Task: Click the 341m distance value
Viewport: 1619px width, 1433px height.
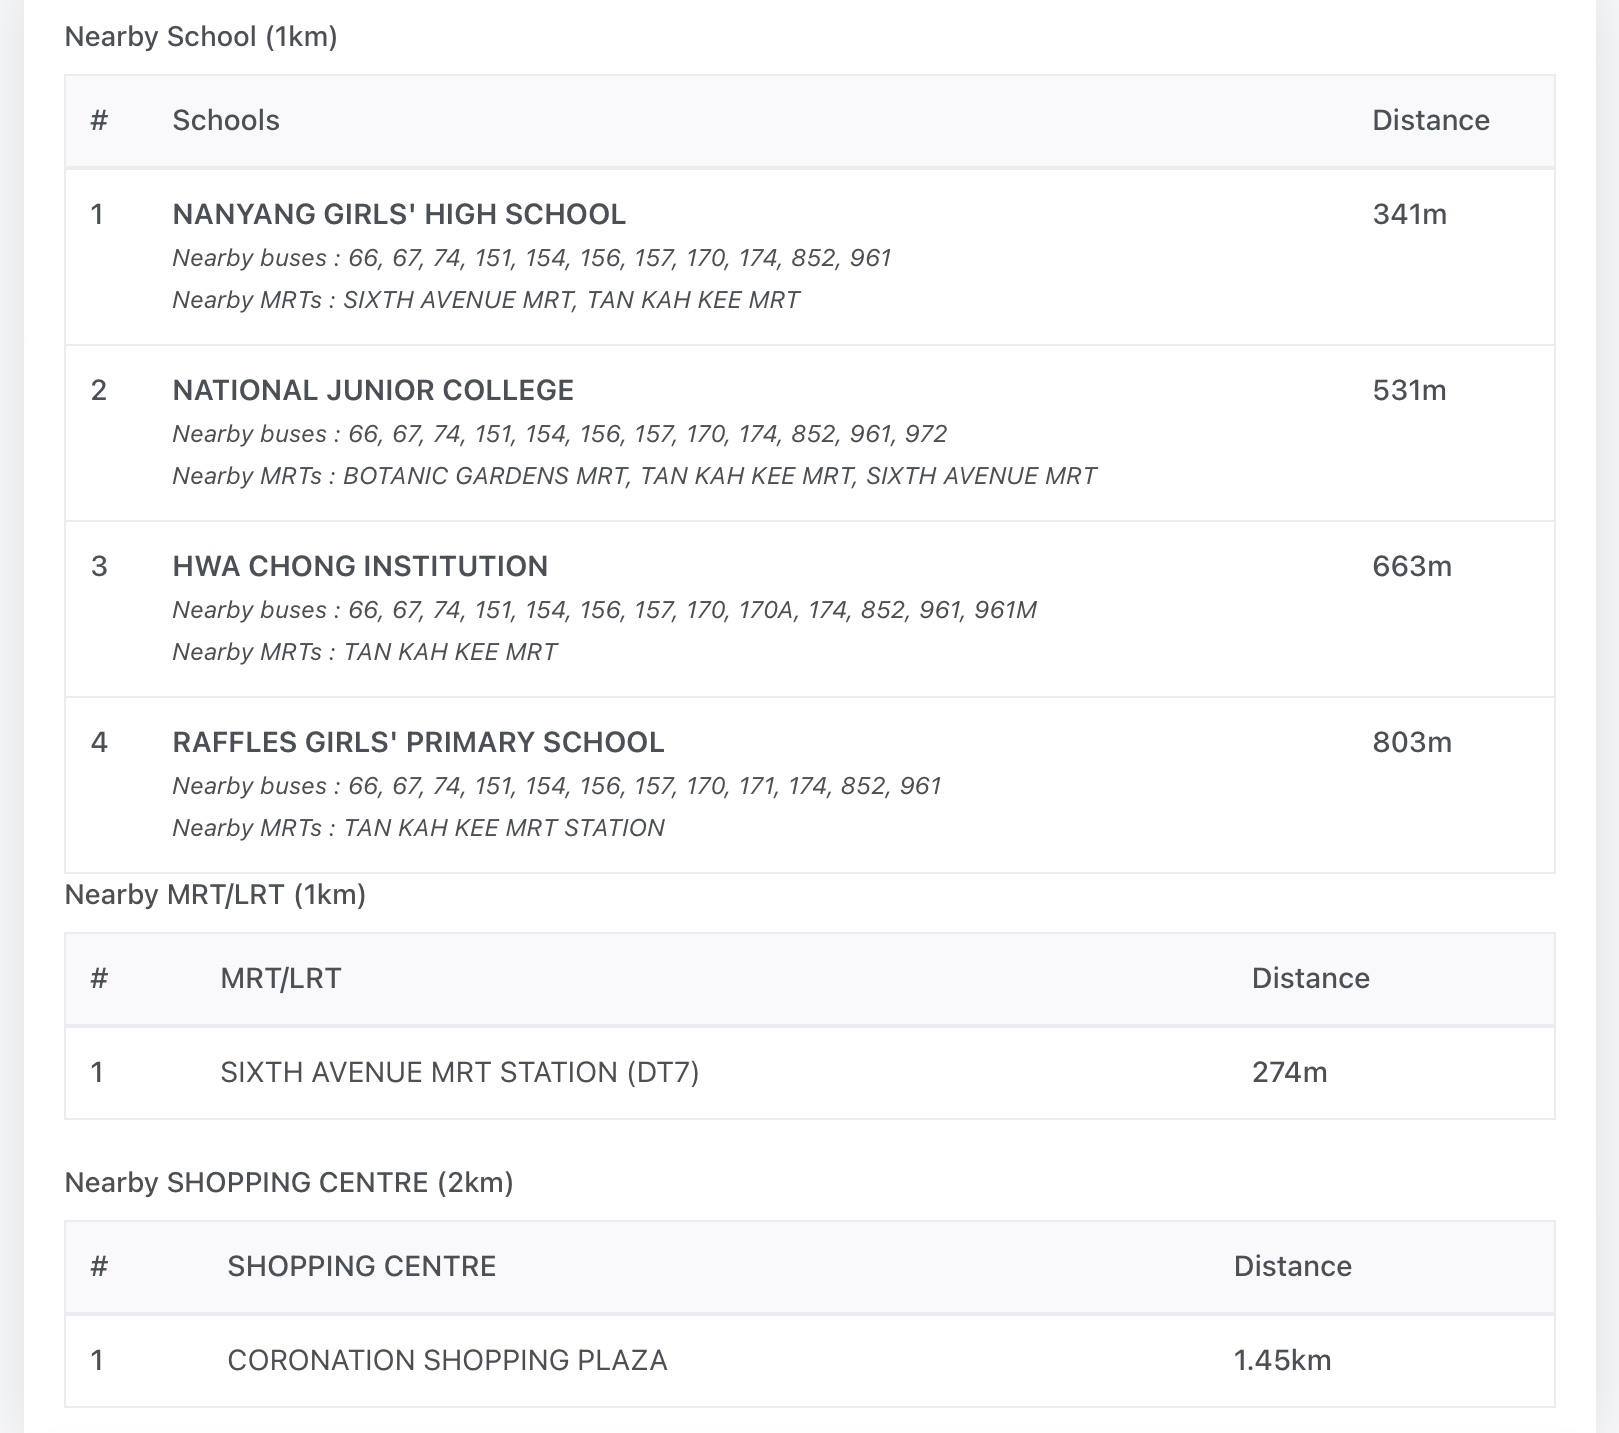Action: [1409, 214]
